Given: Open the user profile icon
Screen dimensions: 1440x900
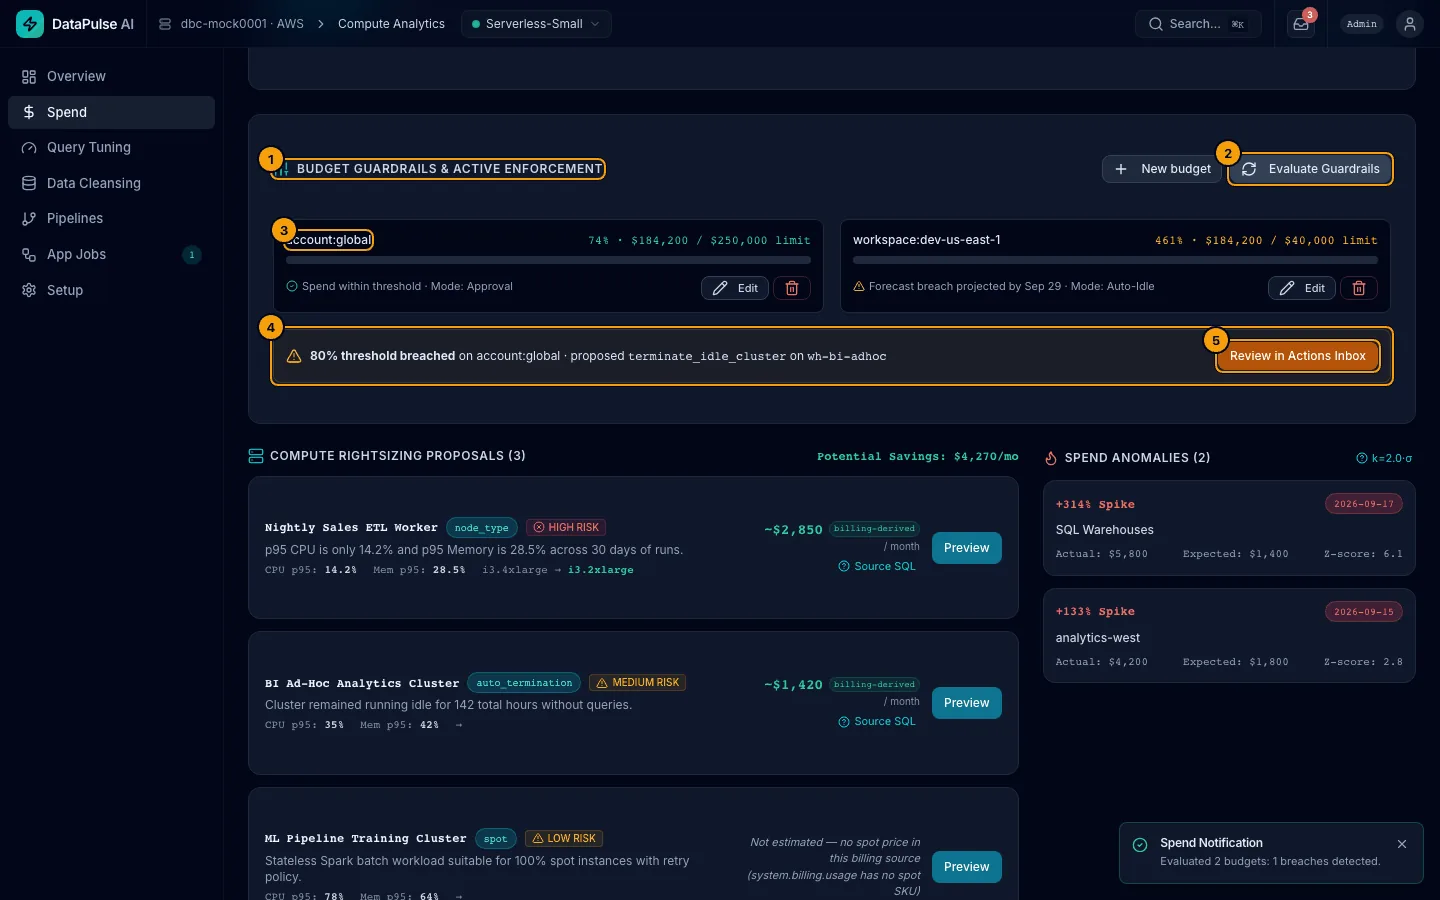Looking at the screenshot, I should pyautogui.click(x=1409, y=24).
